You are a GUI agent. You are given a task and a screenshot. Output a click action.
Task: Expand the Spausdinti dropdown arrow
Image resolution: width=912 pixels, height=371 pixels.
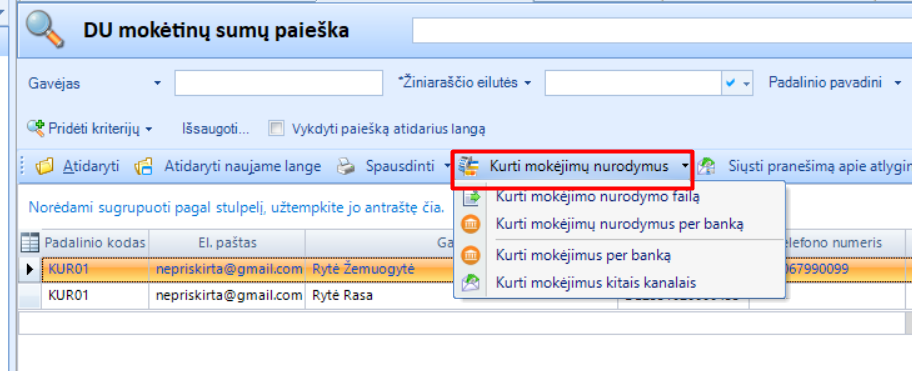(x=447, y=167)
